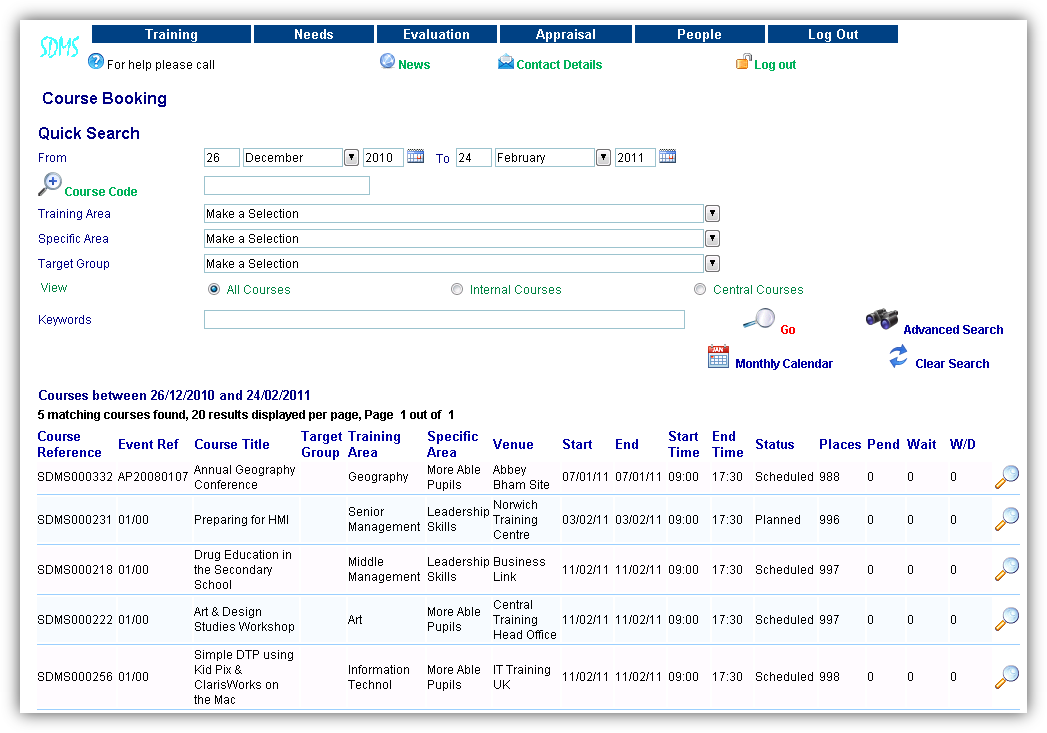Click the From day field showing 26
This screenshot has width=1047, height=733.
pos(222,158)
